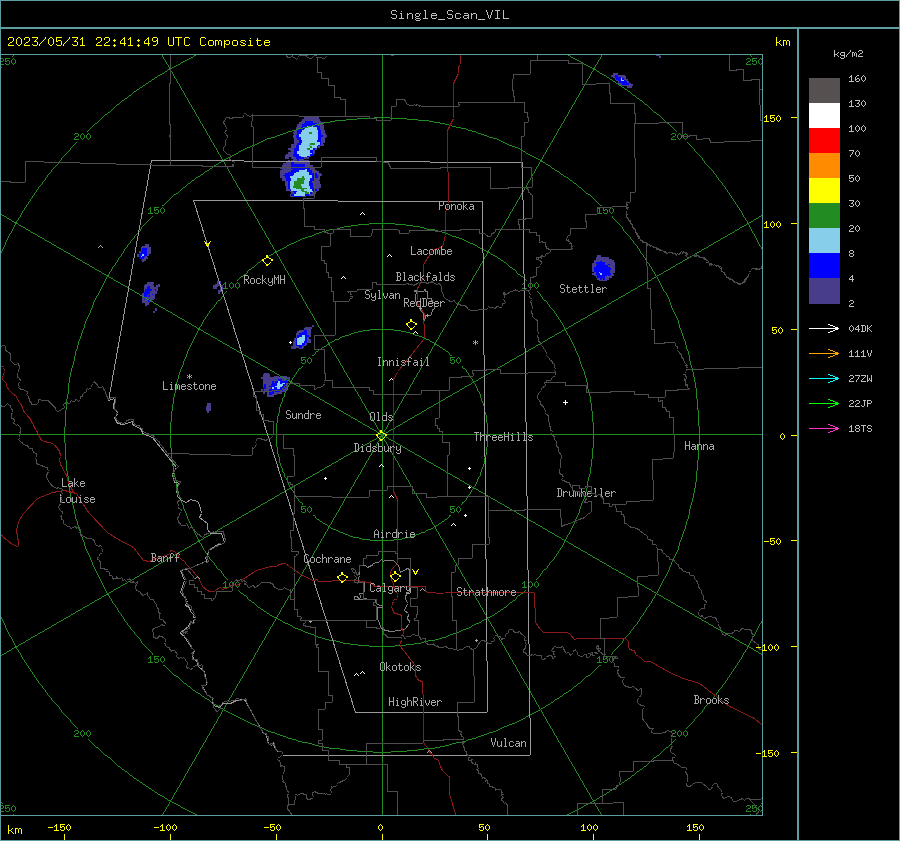This screenshot has height=841, width=900.
Task: Click the Hanna label
Action: (699, 446)
